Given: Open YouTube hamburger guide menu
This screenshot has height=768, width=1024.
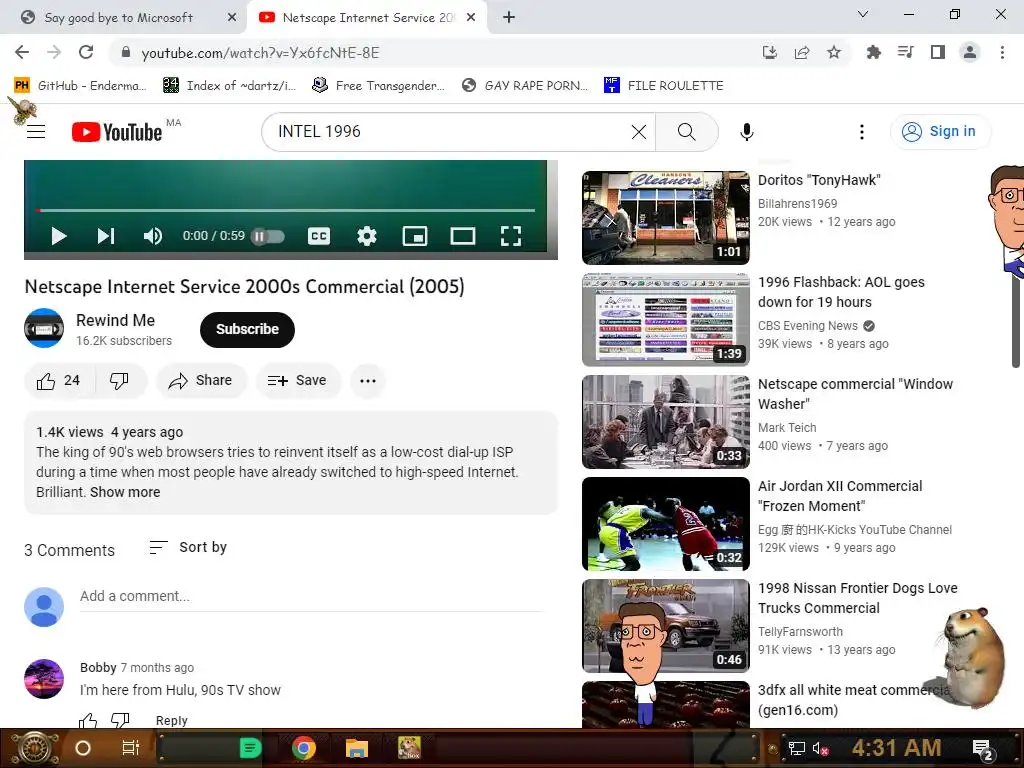Looking at the screenshot, I should (36, 132).
